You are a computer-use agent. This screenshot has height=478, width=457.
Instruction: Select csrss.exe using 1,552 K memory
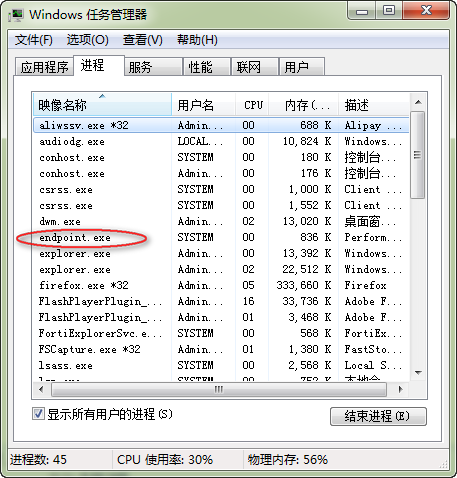point(221,205)
